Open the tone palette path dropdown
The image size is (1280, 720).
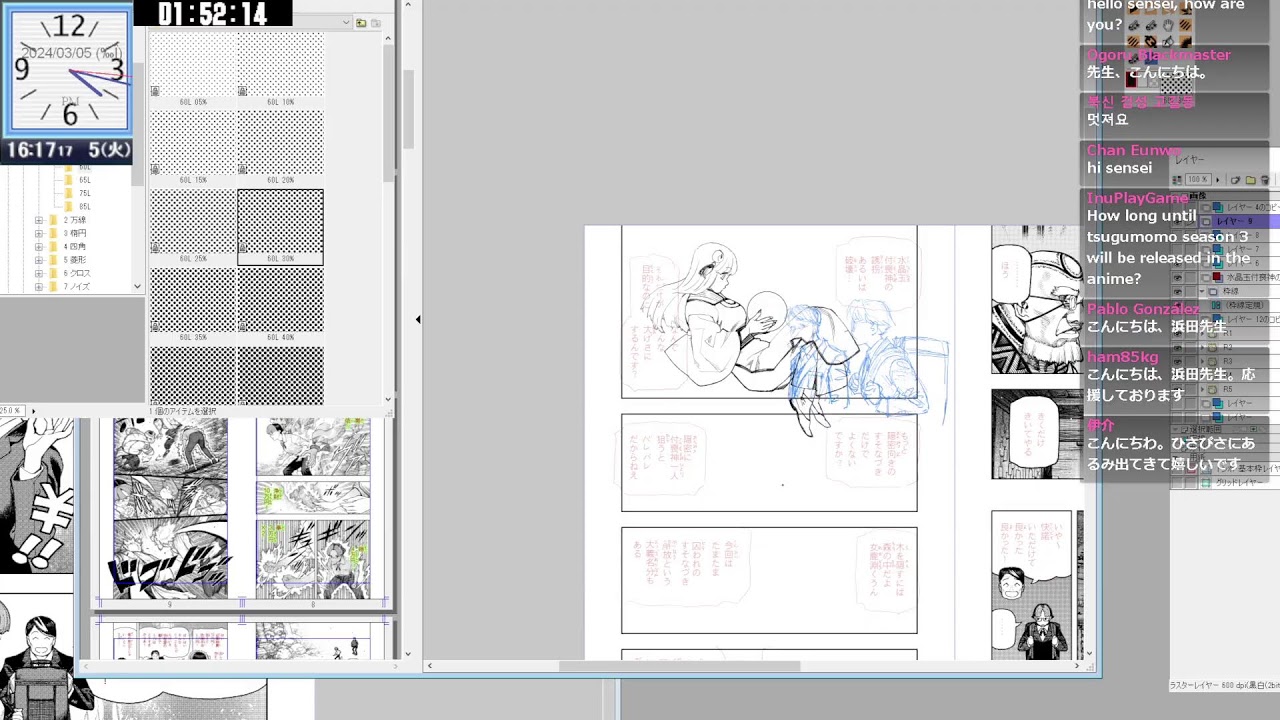tap(346, 23)
